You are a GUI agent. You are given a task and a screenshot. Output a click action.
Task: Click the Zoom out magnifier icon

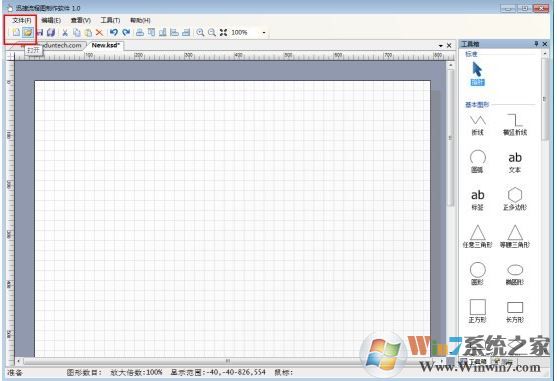[x=212, y=32]
